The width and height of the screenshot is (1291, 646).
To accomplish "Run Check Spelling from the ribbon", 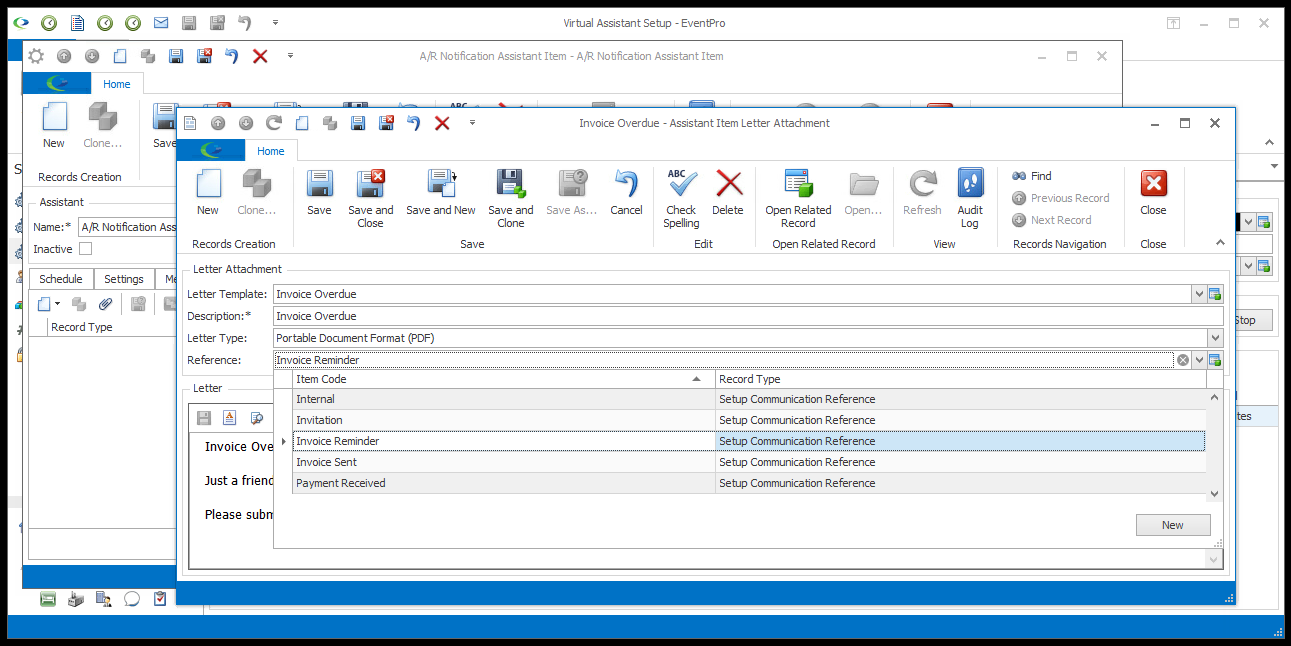I will point(681,198).
